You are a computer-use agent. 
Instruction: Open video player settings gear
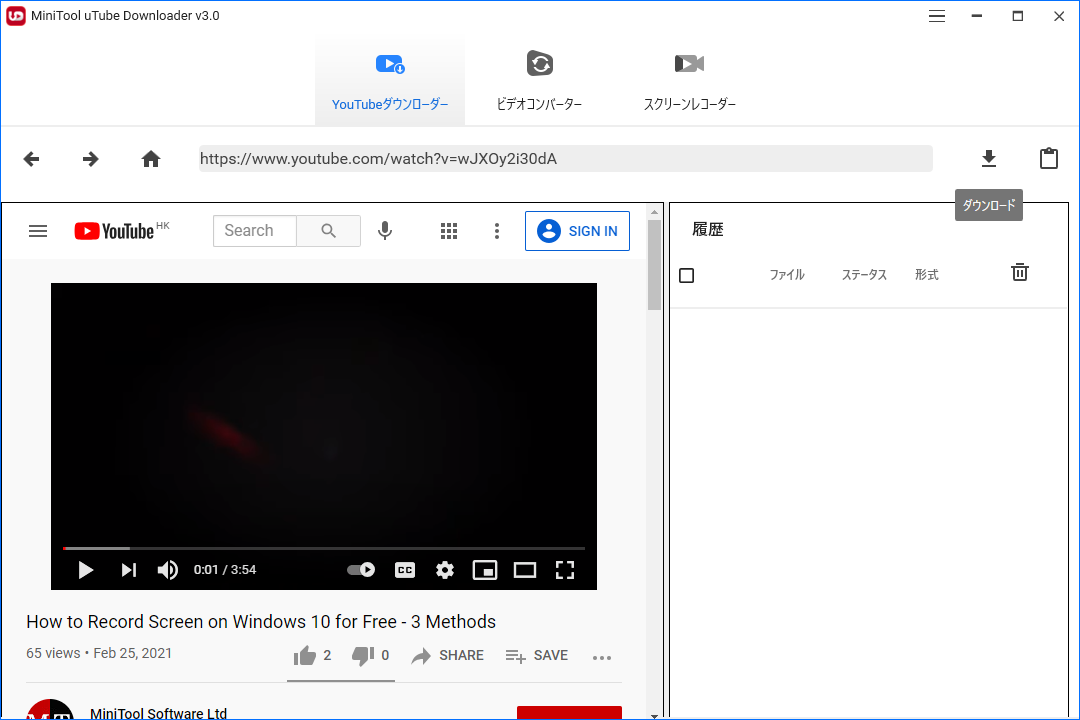point(445,570)
